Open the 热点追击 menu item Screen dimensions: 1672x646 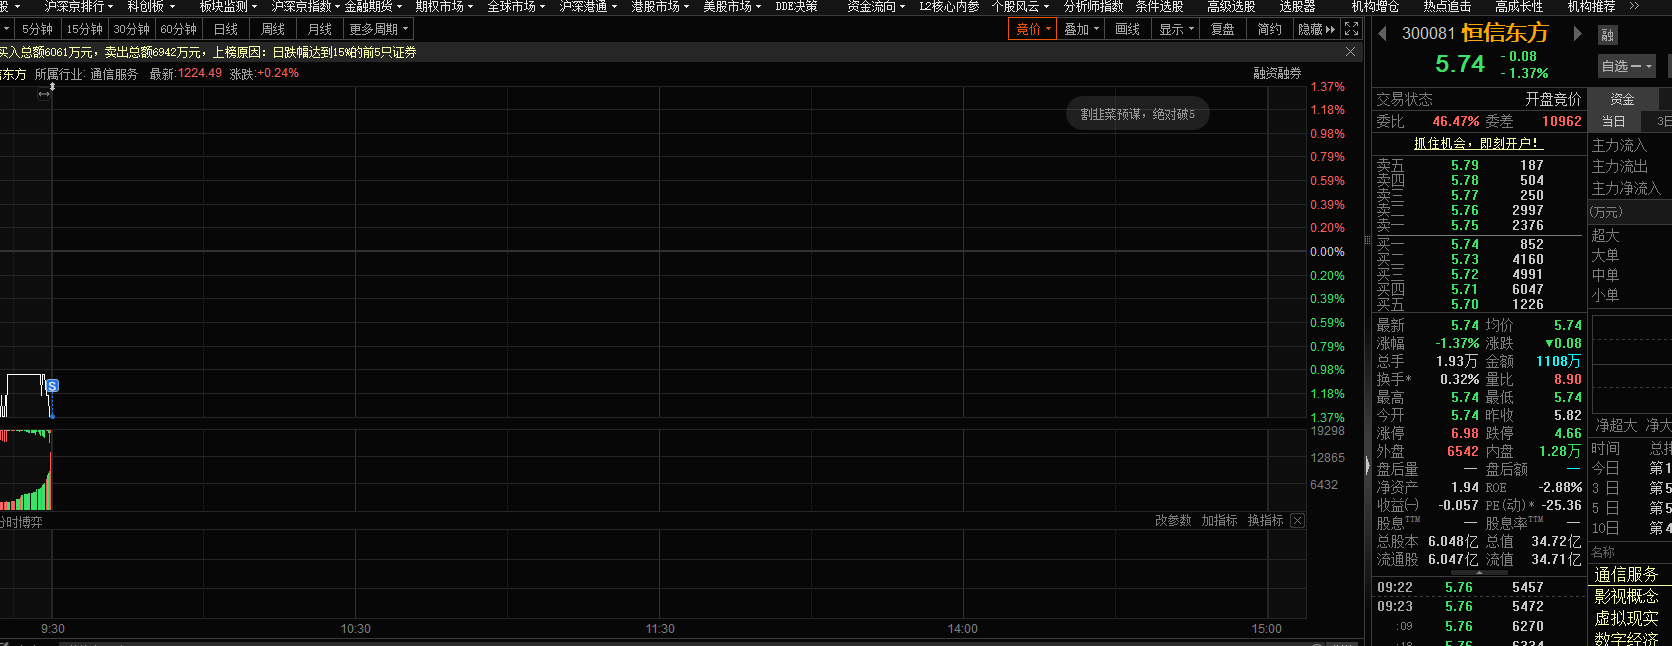click(1447, 6)
